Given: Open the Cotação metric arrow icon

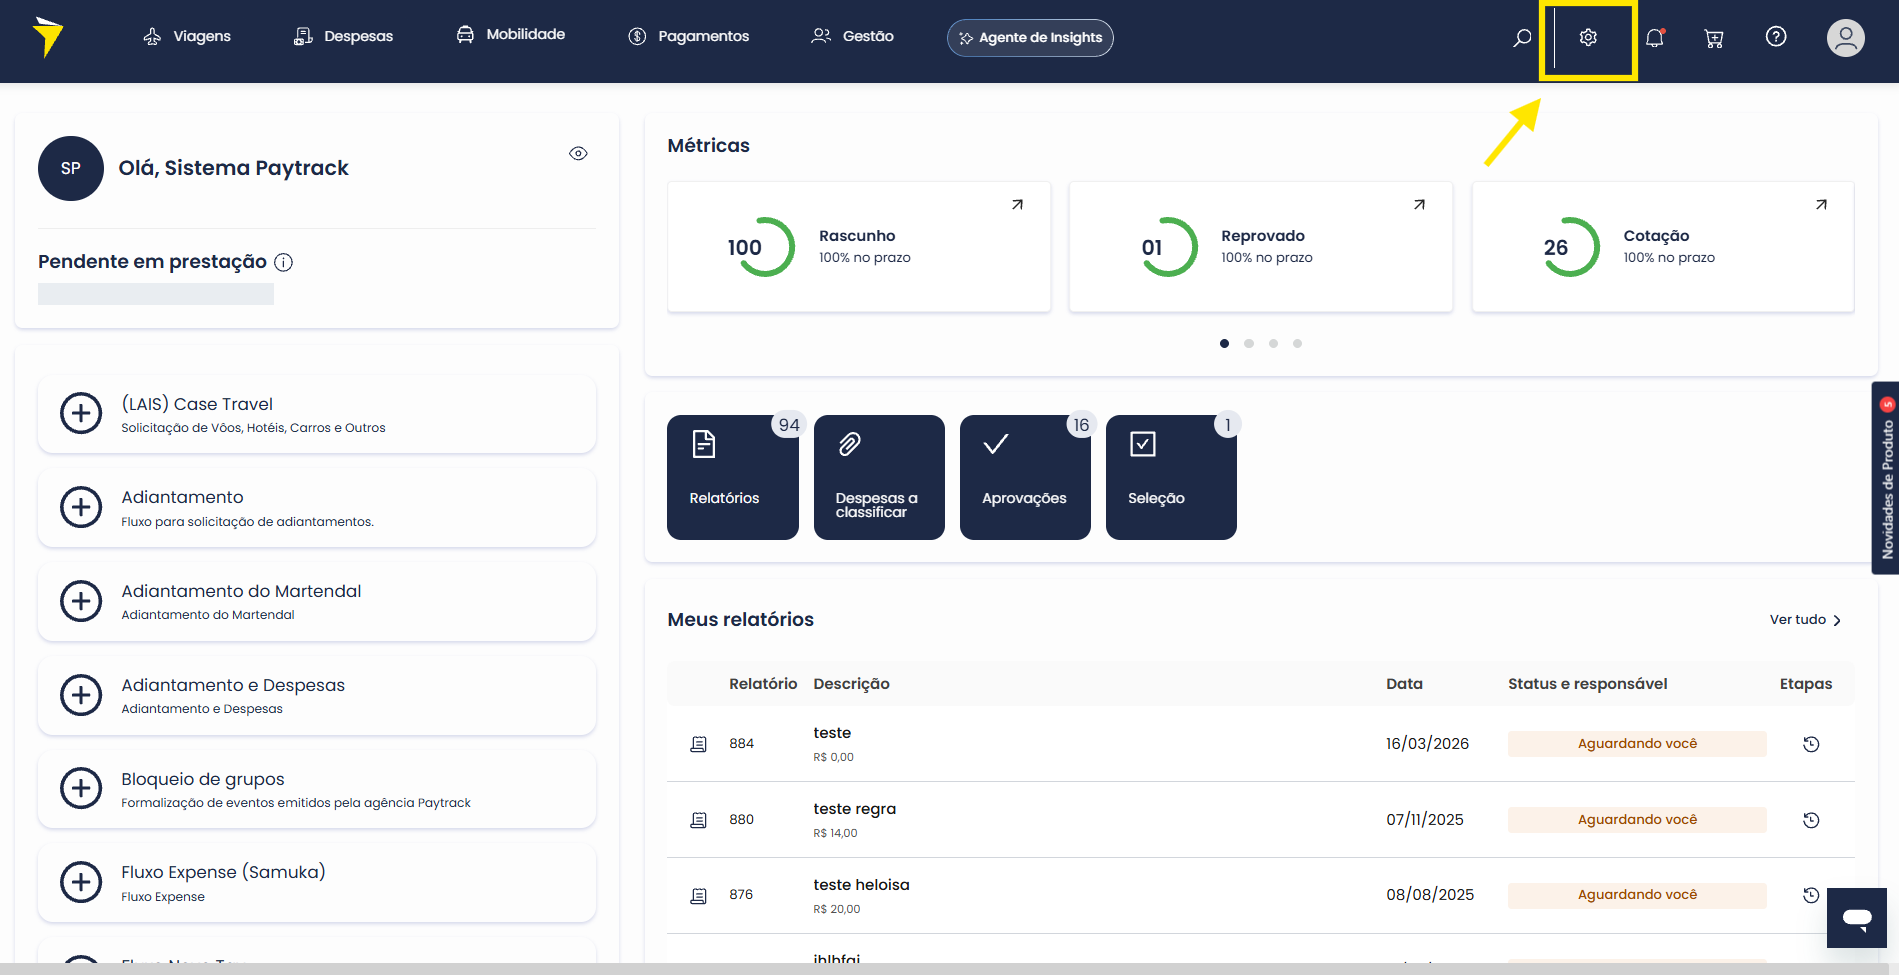Looking at the screenshot, I should click(x=1821, y=204).
